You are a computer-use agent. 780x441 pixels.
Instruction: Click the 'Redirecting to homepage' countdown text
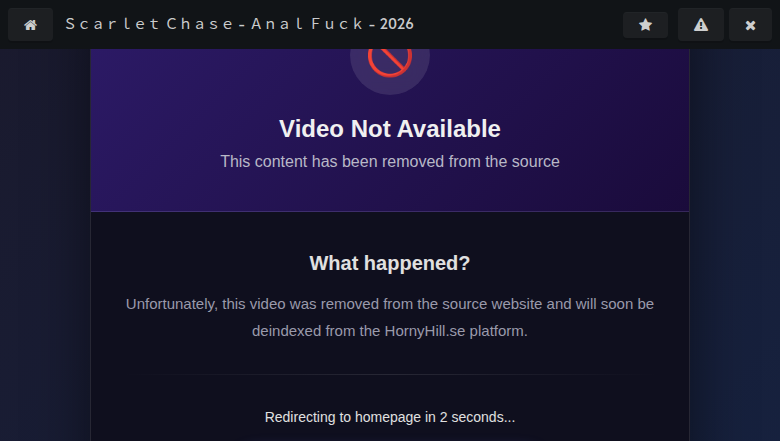pyautogui.click(x=390, y=417)
